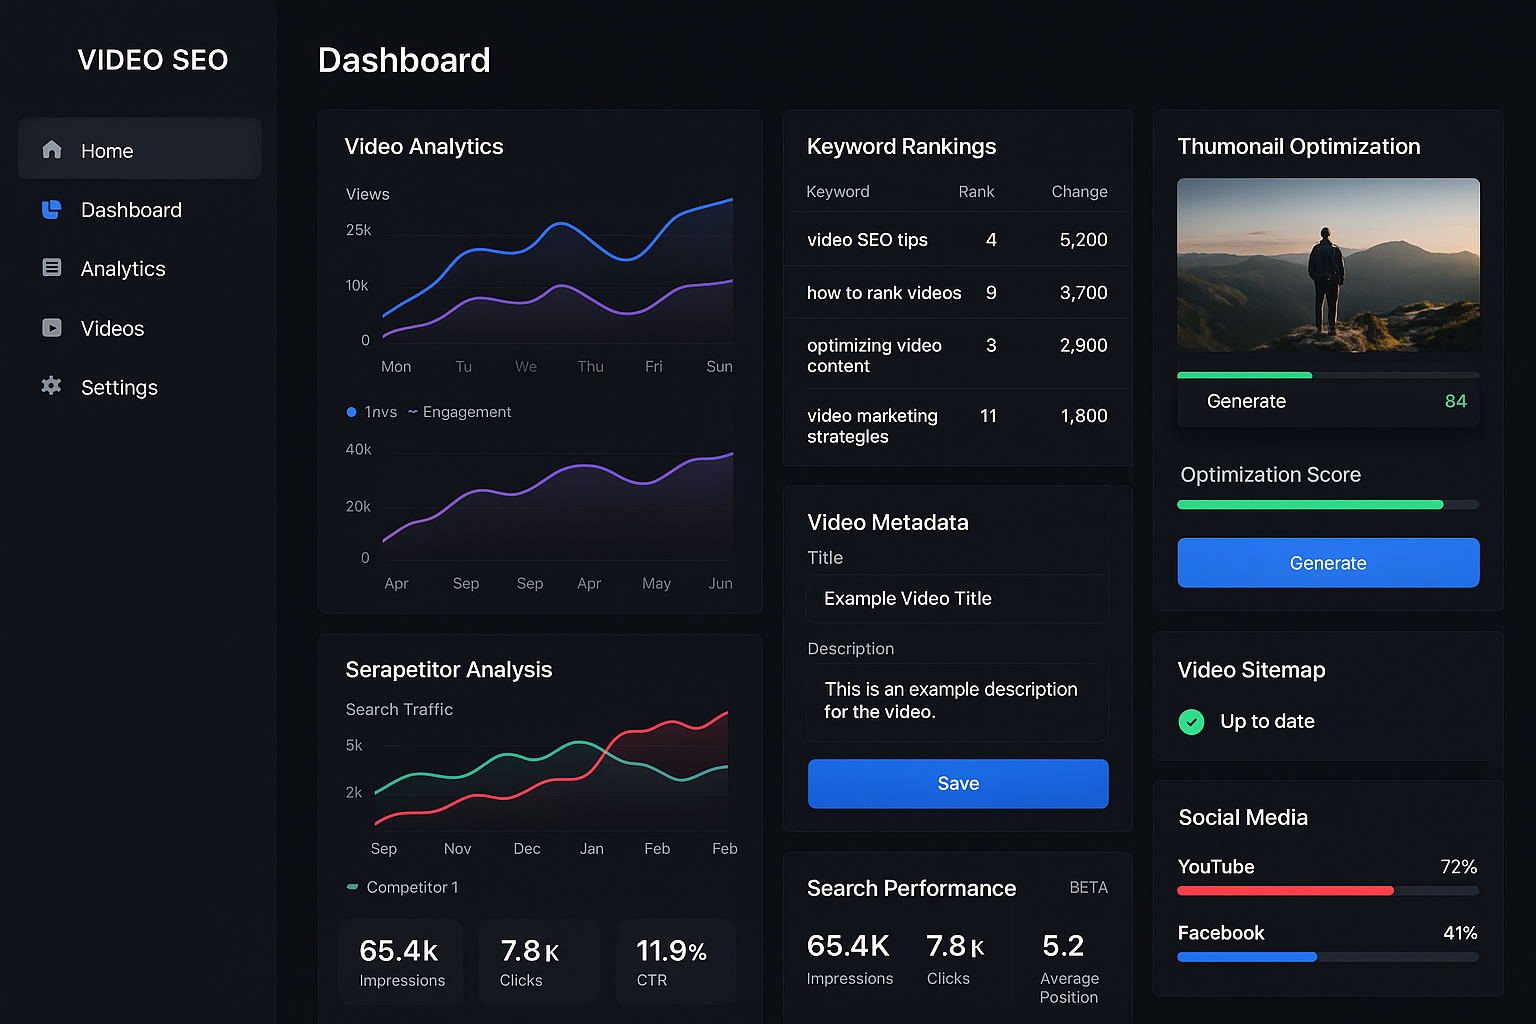Click the Dashboard pie chart icon
Viewport: 1536px width, 1024px height.
pos(52,210)
